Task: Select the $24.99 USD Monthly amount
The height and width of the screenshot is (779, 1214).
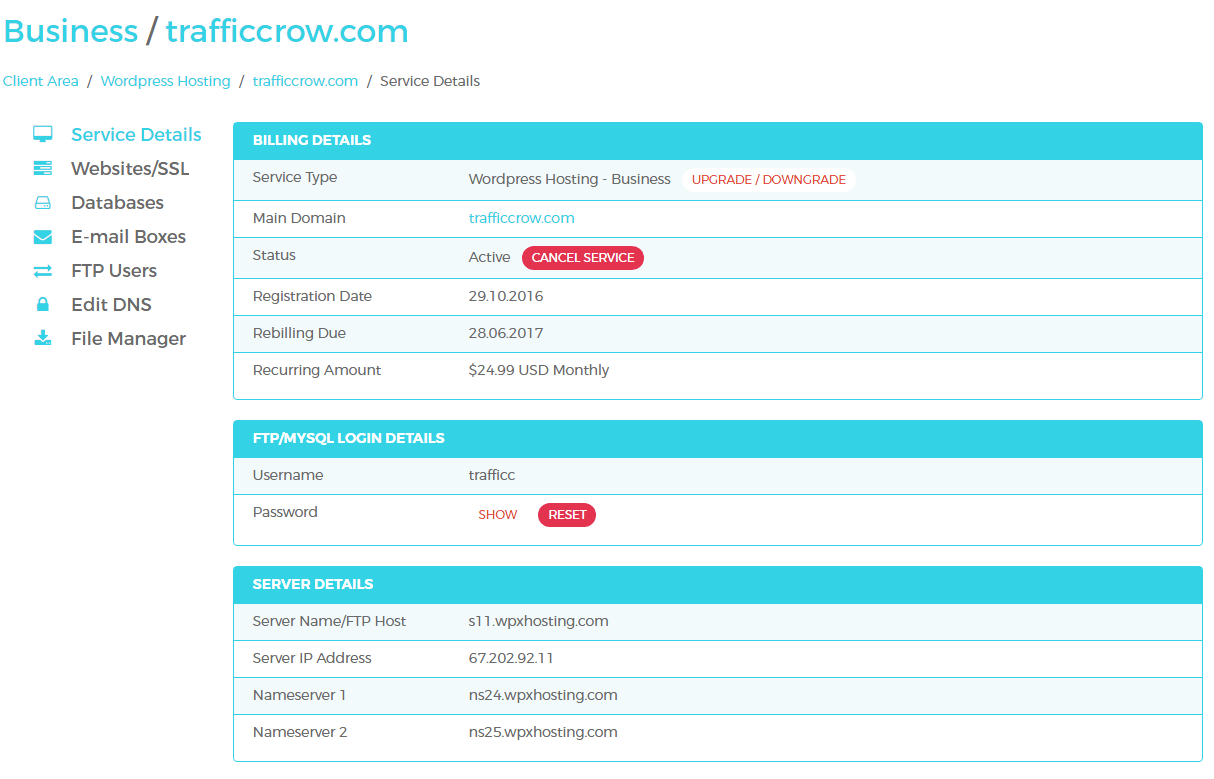Action: point(539,371)
